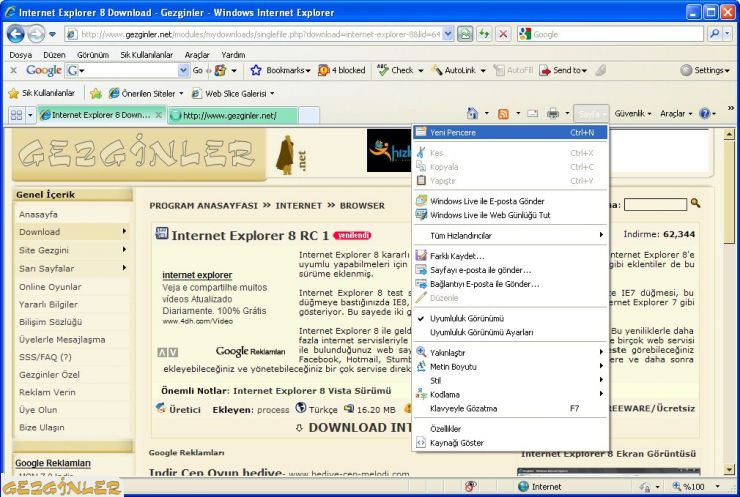740x497 pixels.
Task: Open the Sık Kullanılanlar menu in menu bar
Action: pos(147,55)
